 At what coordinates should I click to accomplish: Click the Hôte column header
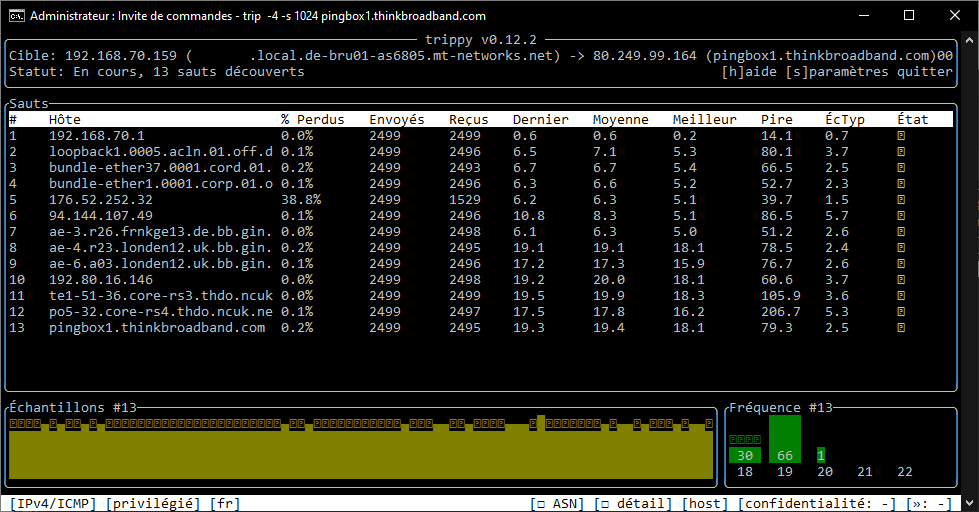[65, 119]
